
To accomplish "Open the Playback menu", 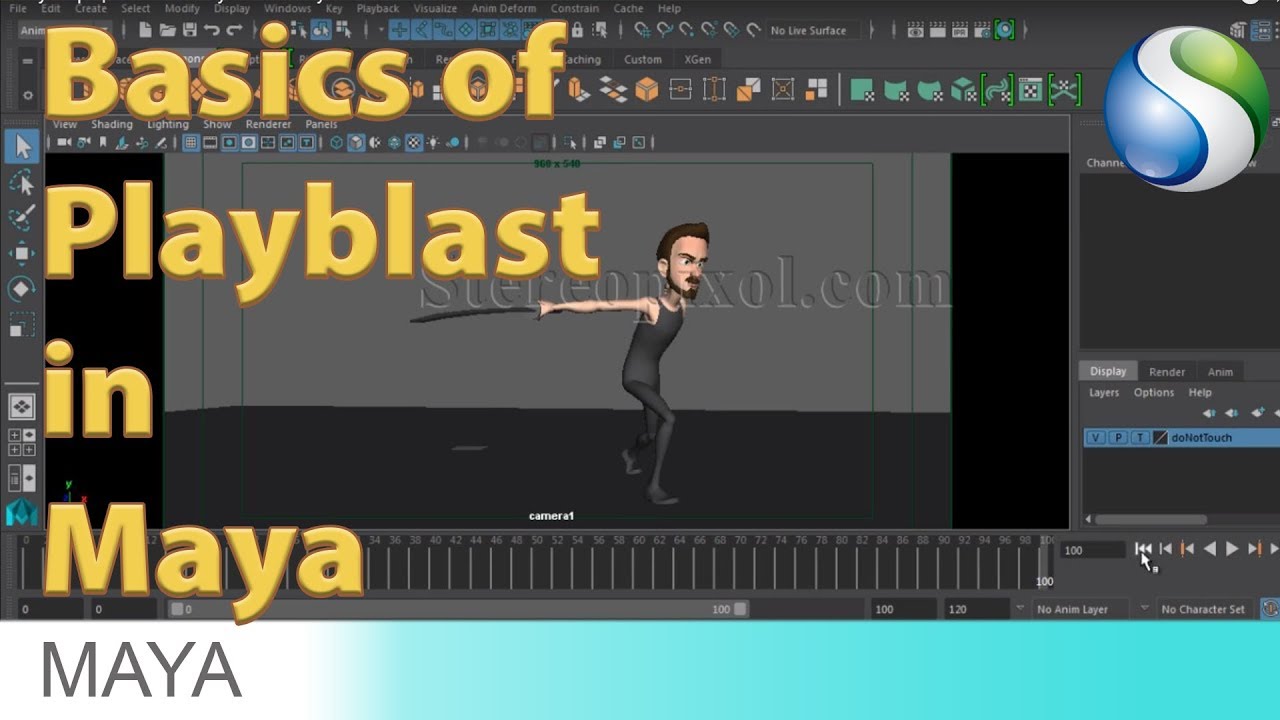I will pos(378,8).
